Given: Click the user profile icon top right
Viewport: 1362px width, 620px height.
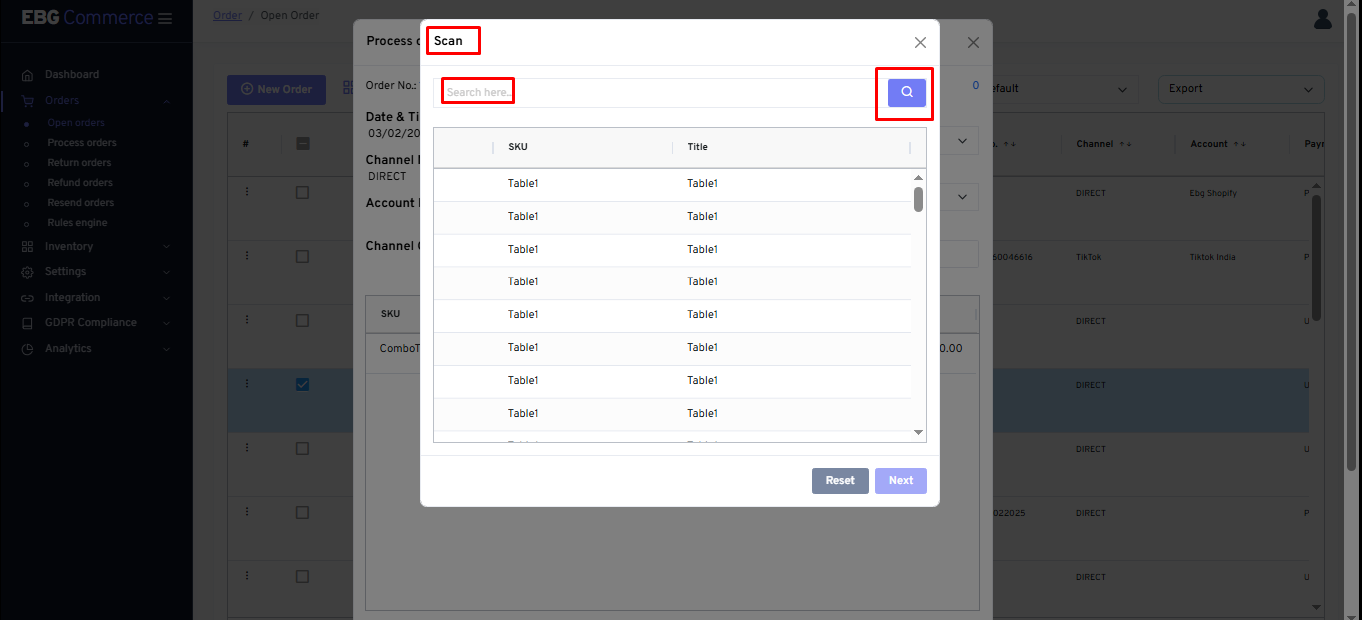Looking at the screenshot, I should point(1322,18).
